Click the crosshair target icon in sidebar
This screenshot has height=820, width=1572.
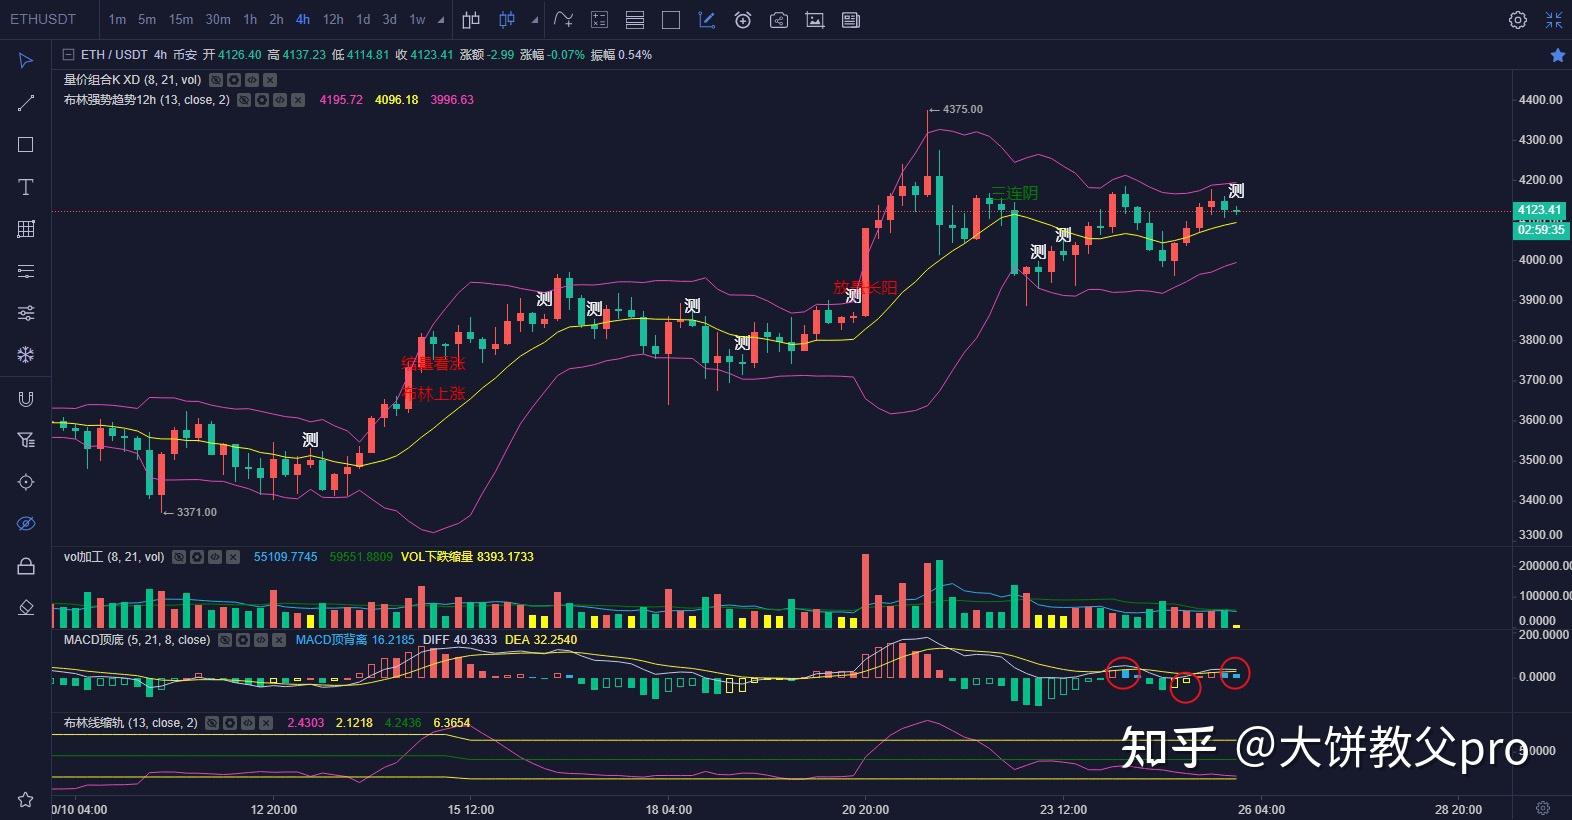click(26, 482)
